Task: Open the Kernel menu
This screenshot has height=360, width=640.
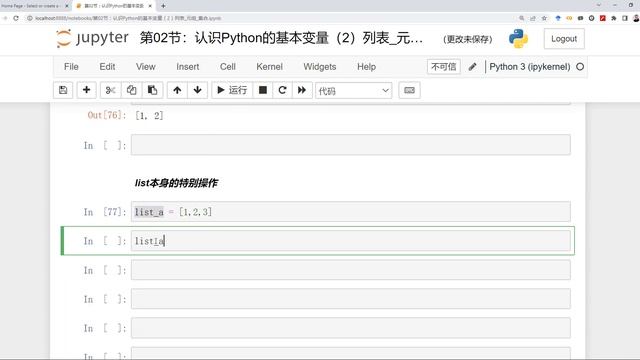Action: tap(269, 67)
